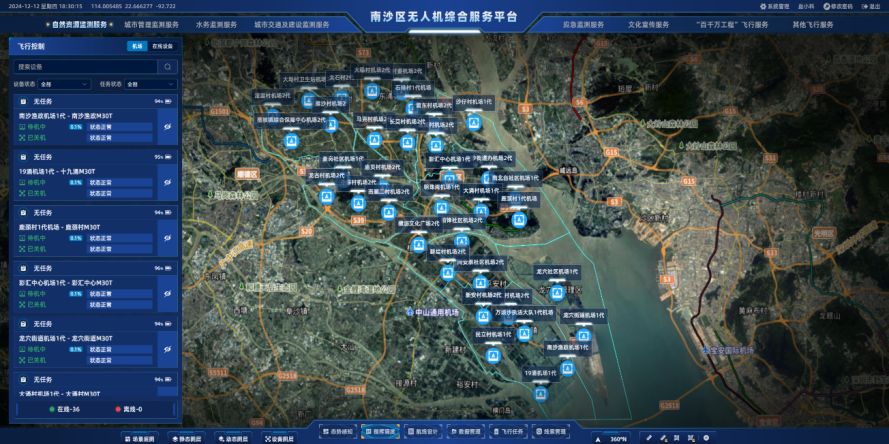Click the 航线设计 button in bottom bar
This screenshot has height=444, width=889.
click(426, 431)
